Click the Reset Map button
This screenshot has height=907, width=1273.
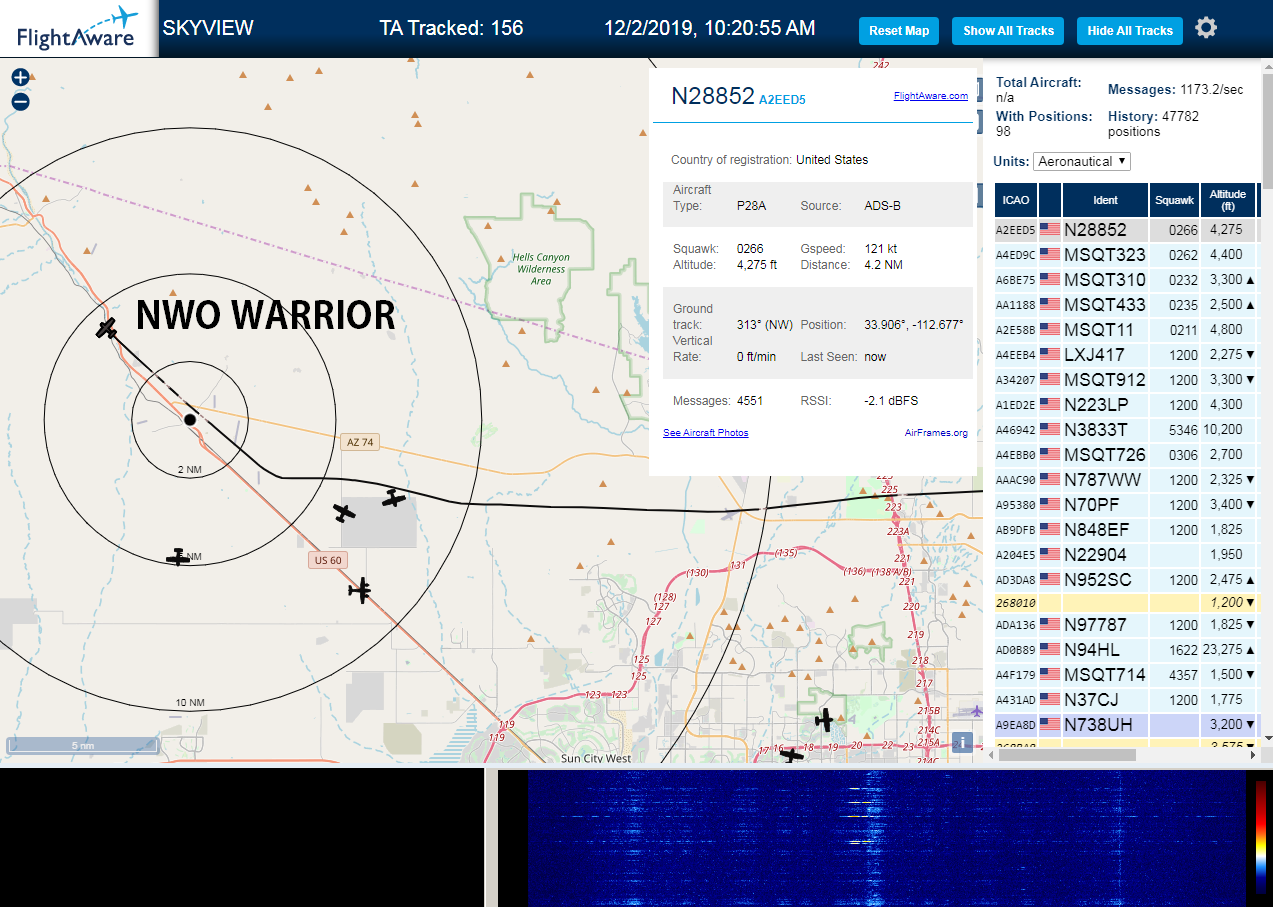click(x=899, y=31)
